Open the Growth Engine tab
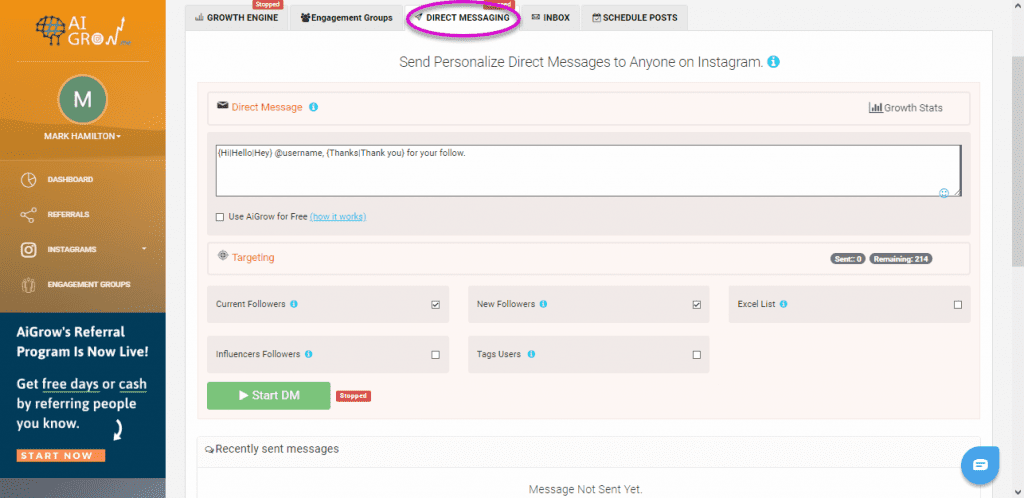The height and width of the screenshot is (498, 1024). [236, 18]
